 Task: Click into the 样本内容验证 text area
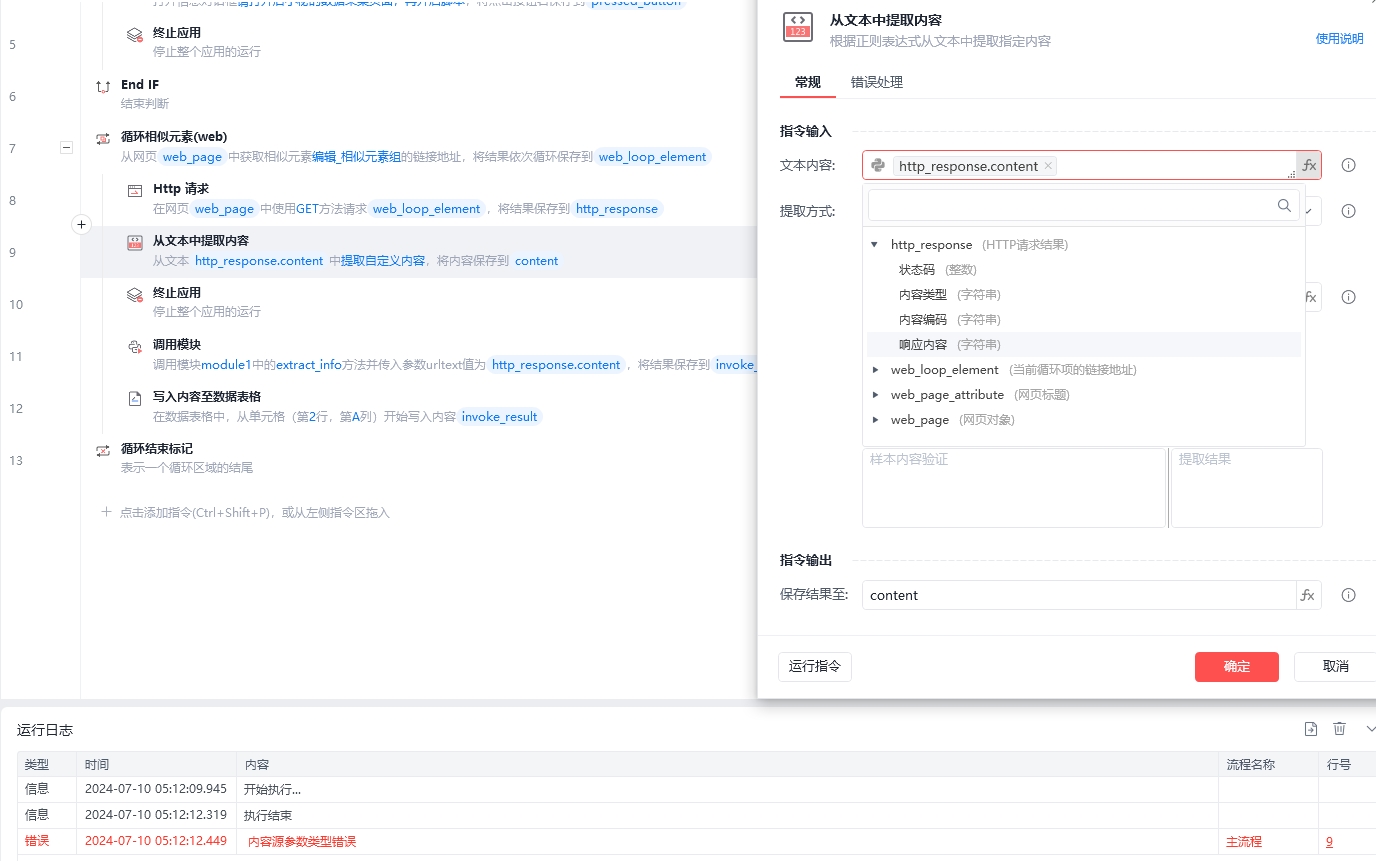[x=1014, y=488]
